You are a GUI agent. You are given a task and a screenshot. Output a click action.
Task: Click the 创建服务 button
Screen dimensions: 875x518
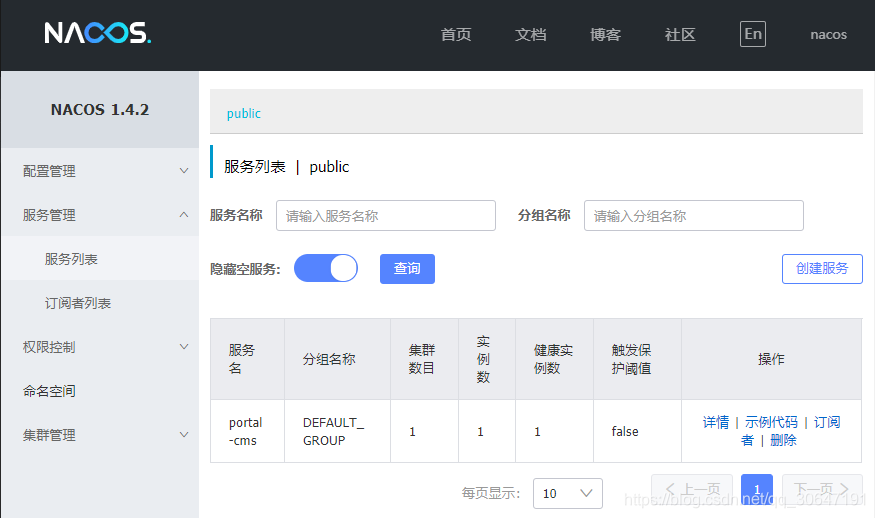pos(822,269)
